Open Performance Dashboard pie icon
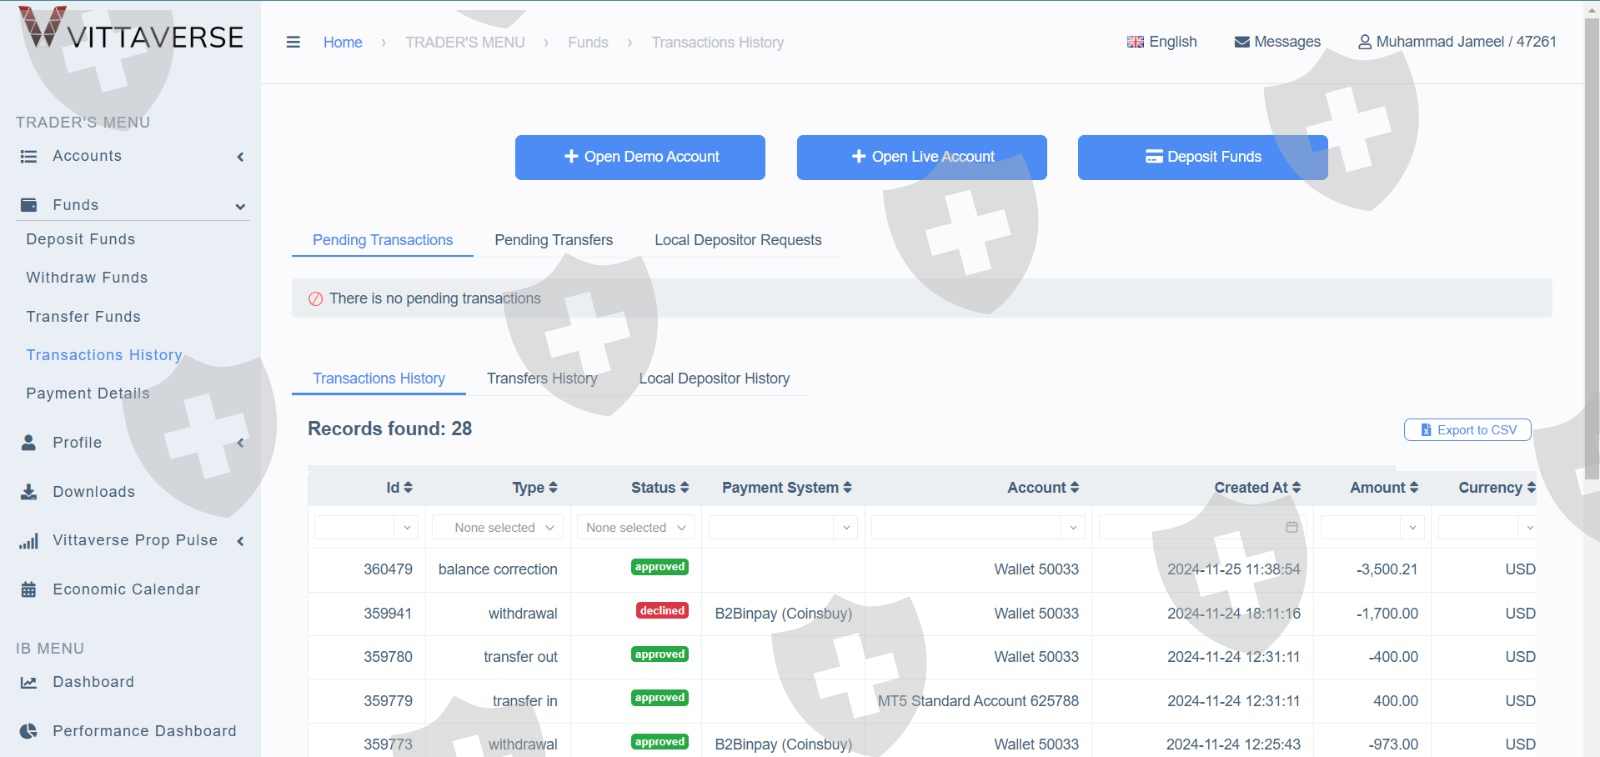Screen dimensions: 1600x757 coord(29,731)
